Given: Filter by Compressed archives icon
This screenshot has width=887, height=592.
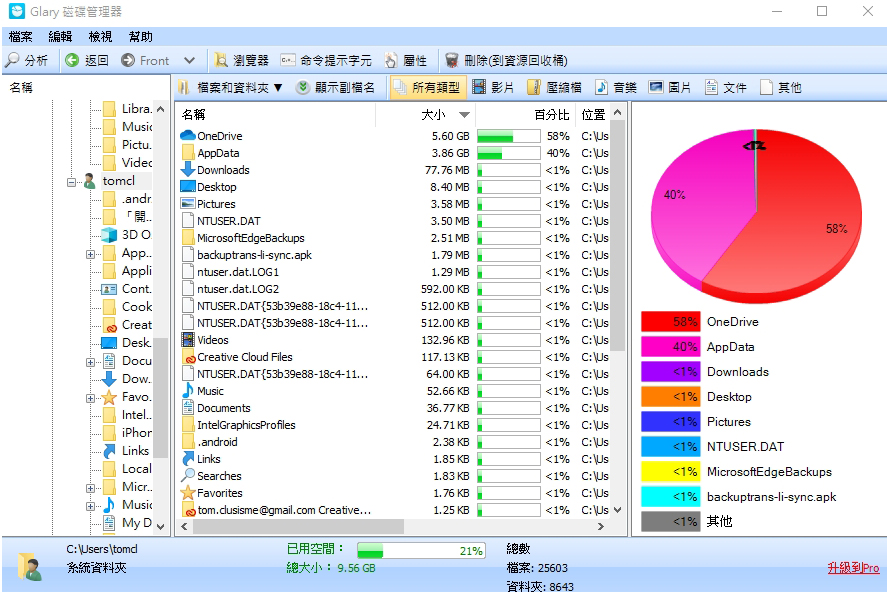Looking at the screenshot, I should (533, 88).
